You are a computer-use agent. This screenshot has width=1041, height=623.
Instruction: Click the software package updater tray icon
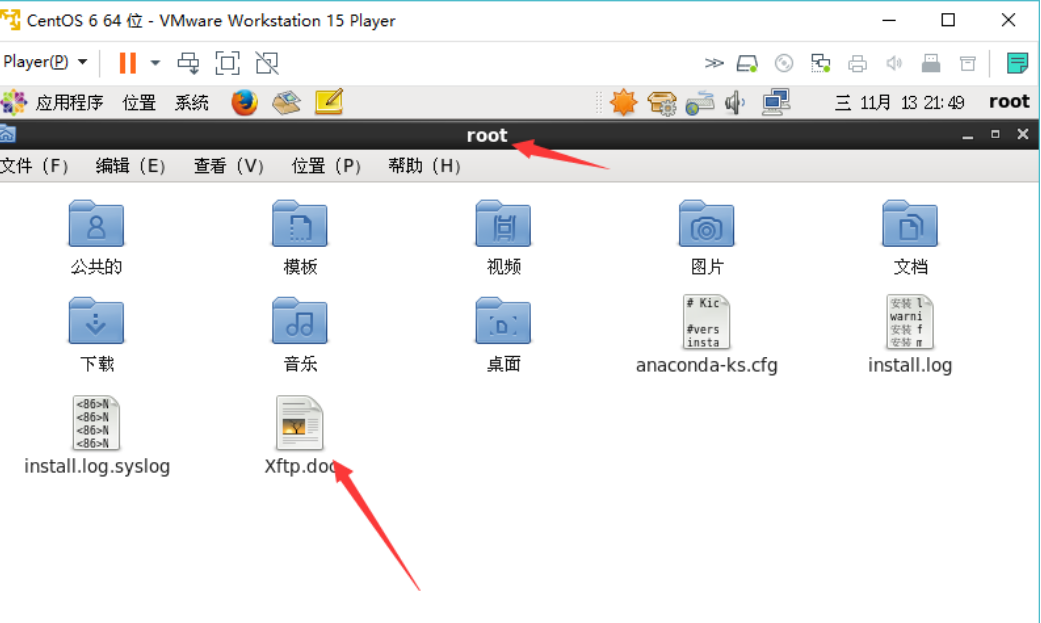662,103
